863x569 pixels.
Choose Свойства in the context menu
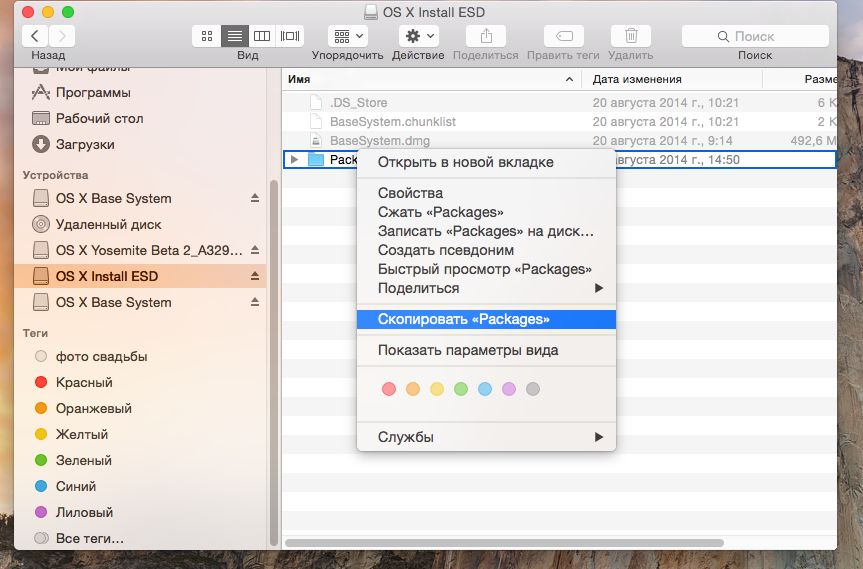[x=410, y=193]
